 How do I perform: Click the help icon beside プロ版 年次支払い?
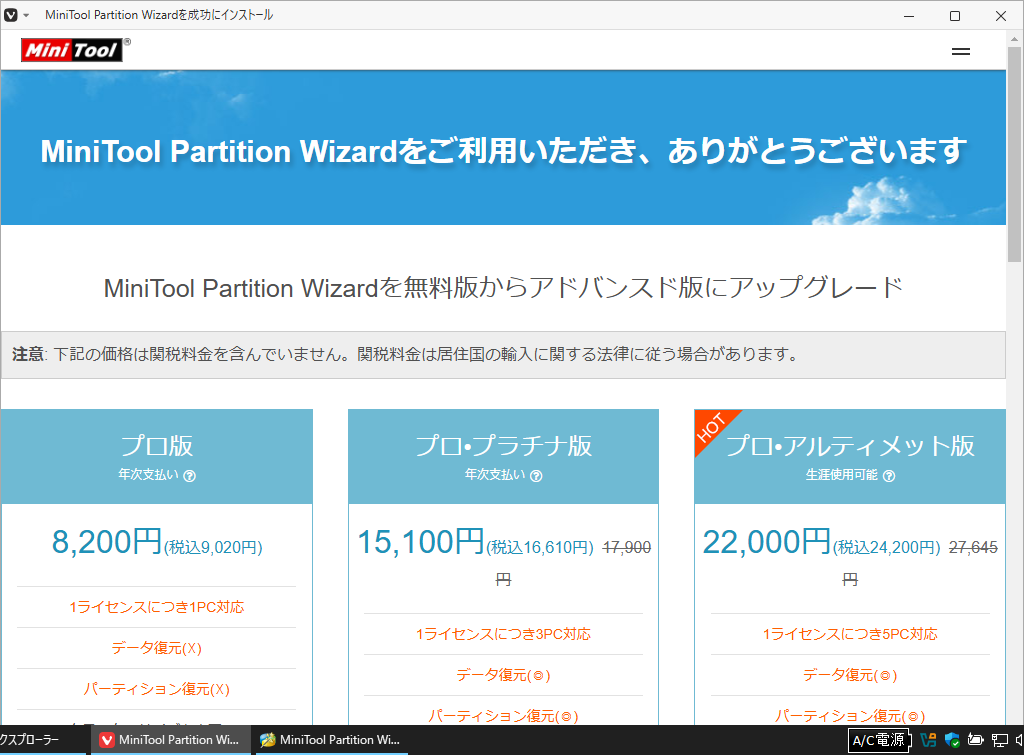[x=189, y=476]
